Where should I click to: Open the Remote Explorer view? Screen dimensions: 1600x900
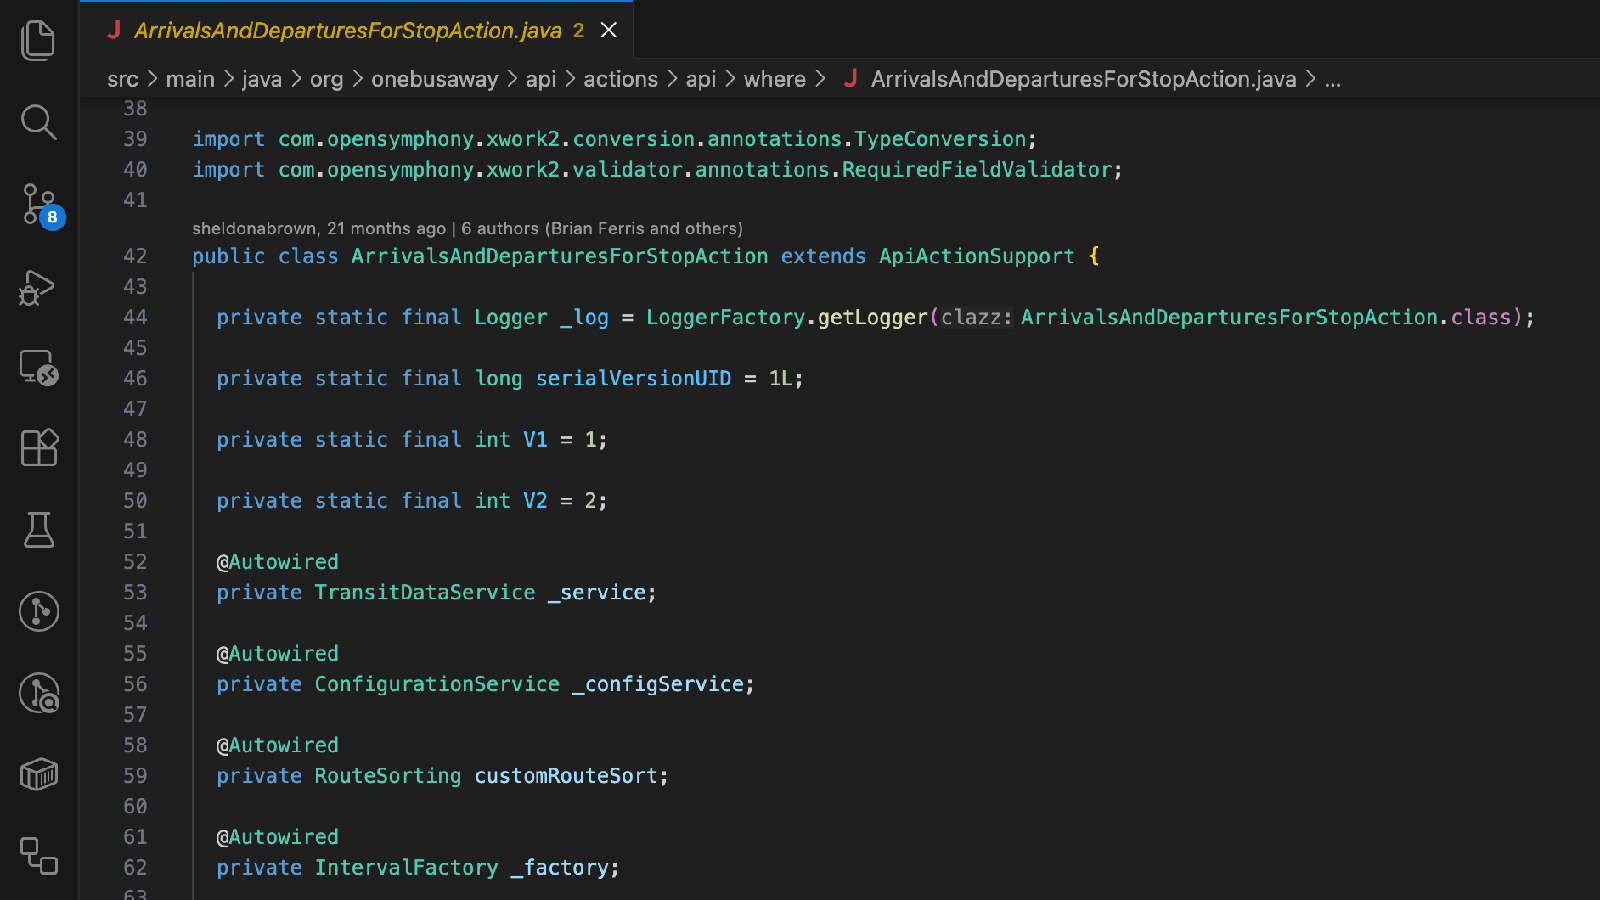pos(38,369)
